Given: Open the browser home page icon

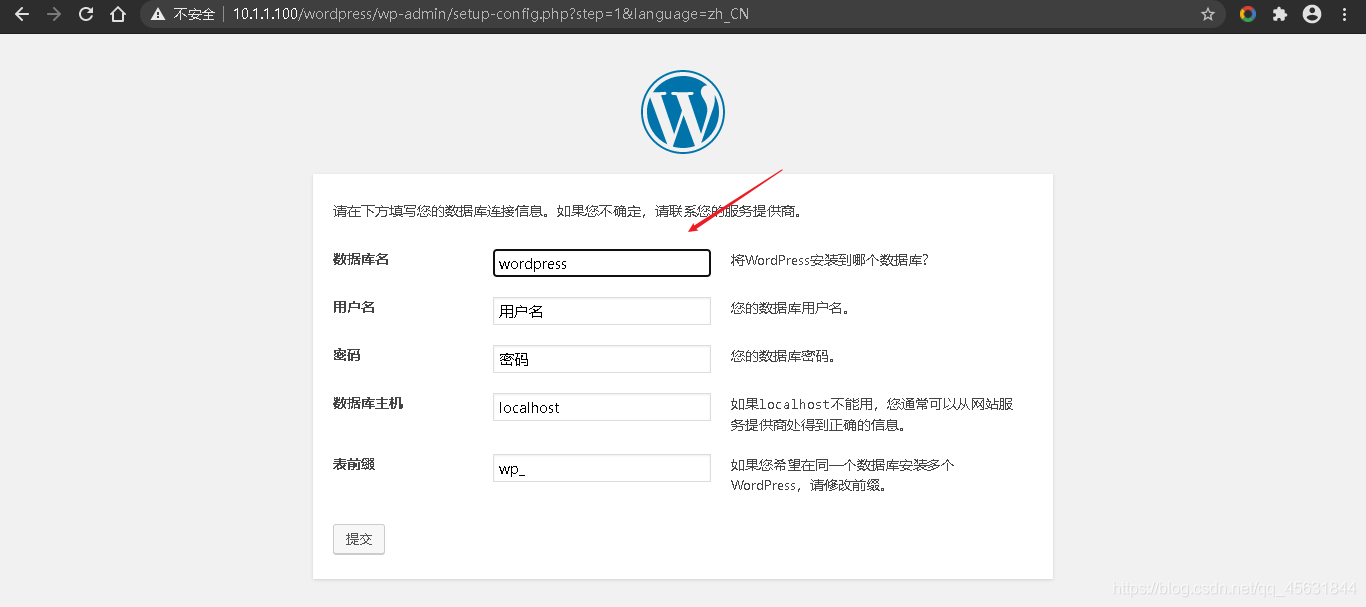Looking at the screenshot, I should tap(118, 14).
